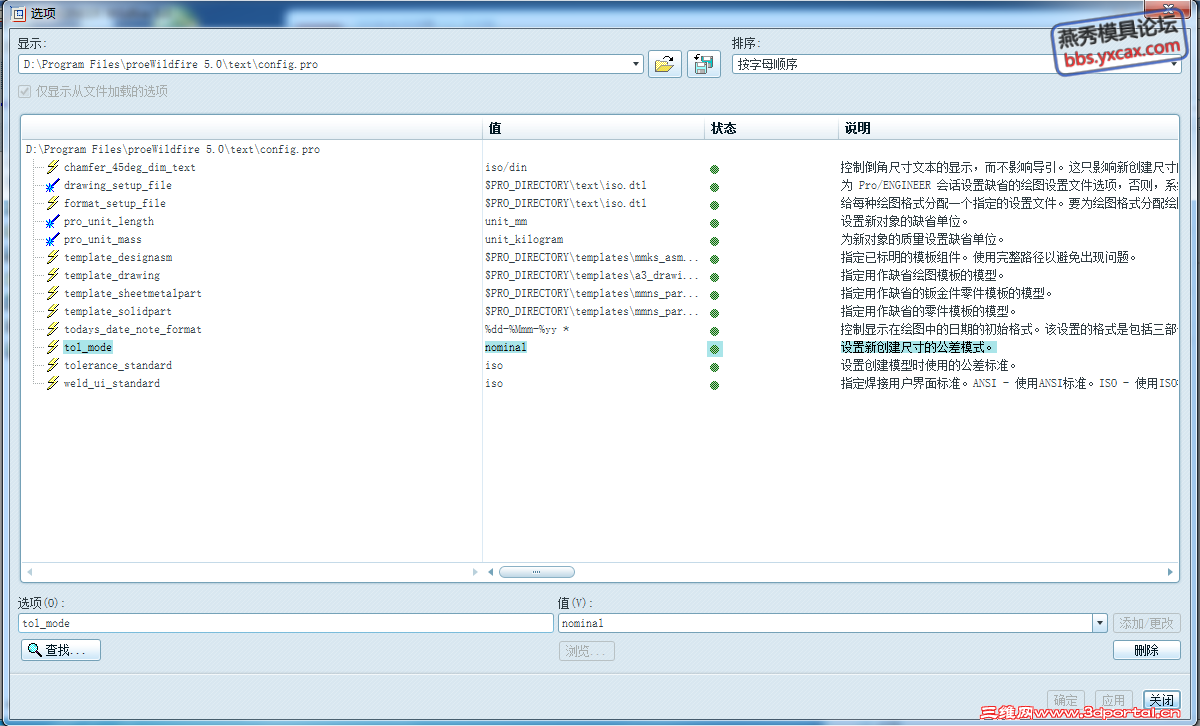
Task: Open a configuration file with folder icon
Action: coord(664,64)
